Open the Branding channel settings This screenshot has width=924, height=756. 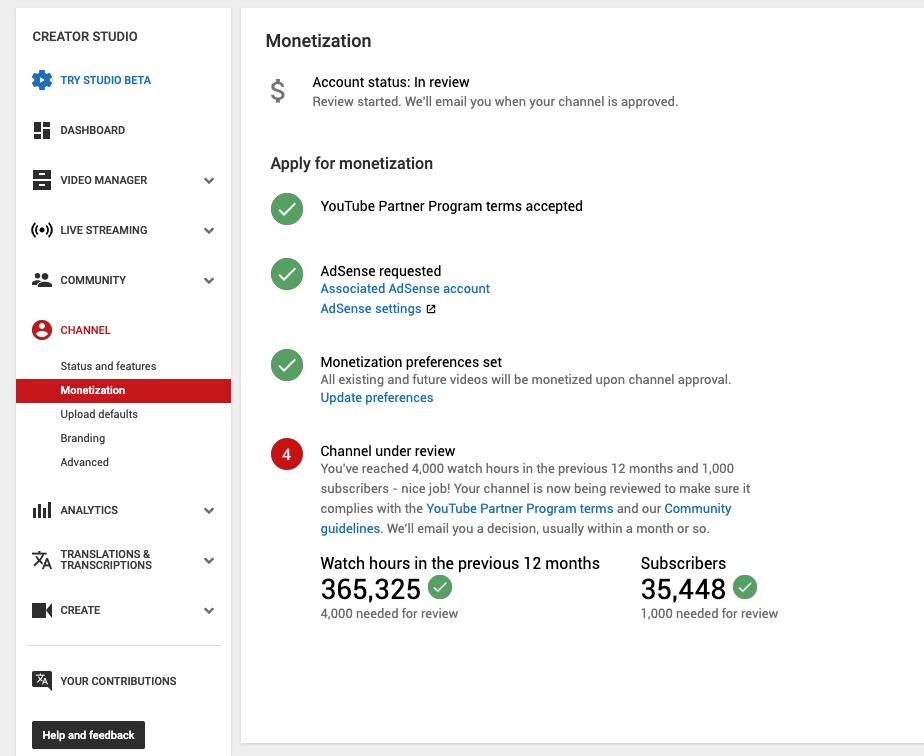pyautogui.click(x=82, y=438)
